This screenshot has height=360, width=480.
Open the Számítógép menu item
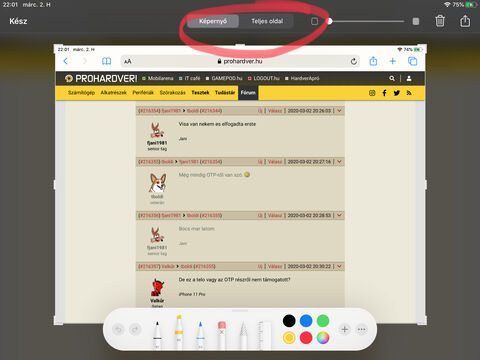[81, 93]
